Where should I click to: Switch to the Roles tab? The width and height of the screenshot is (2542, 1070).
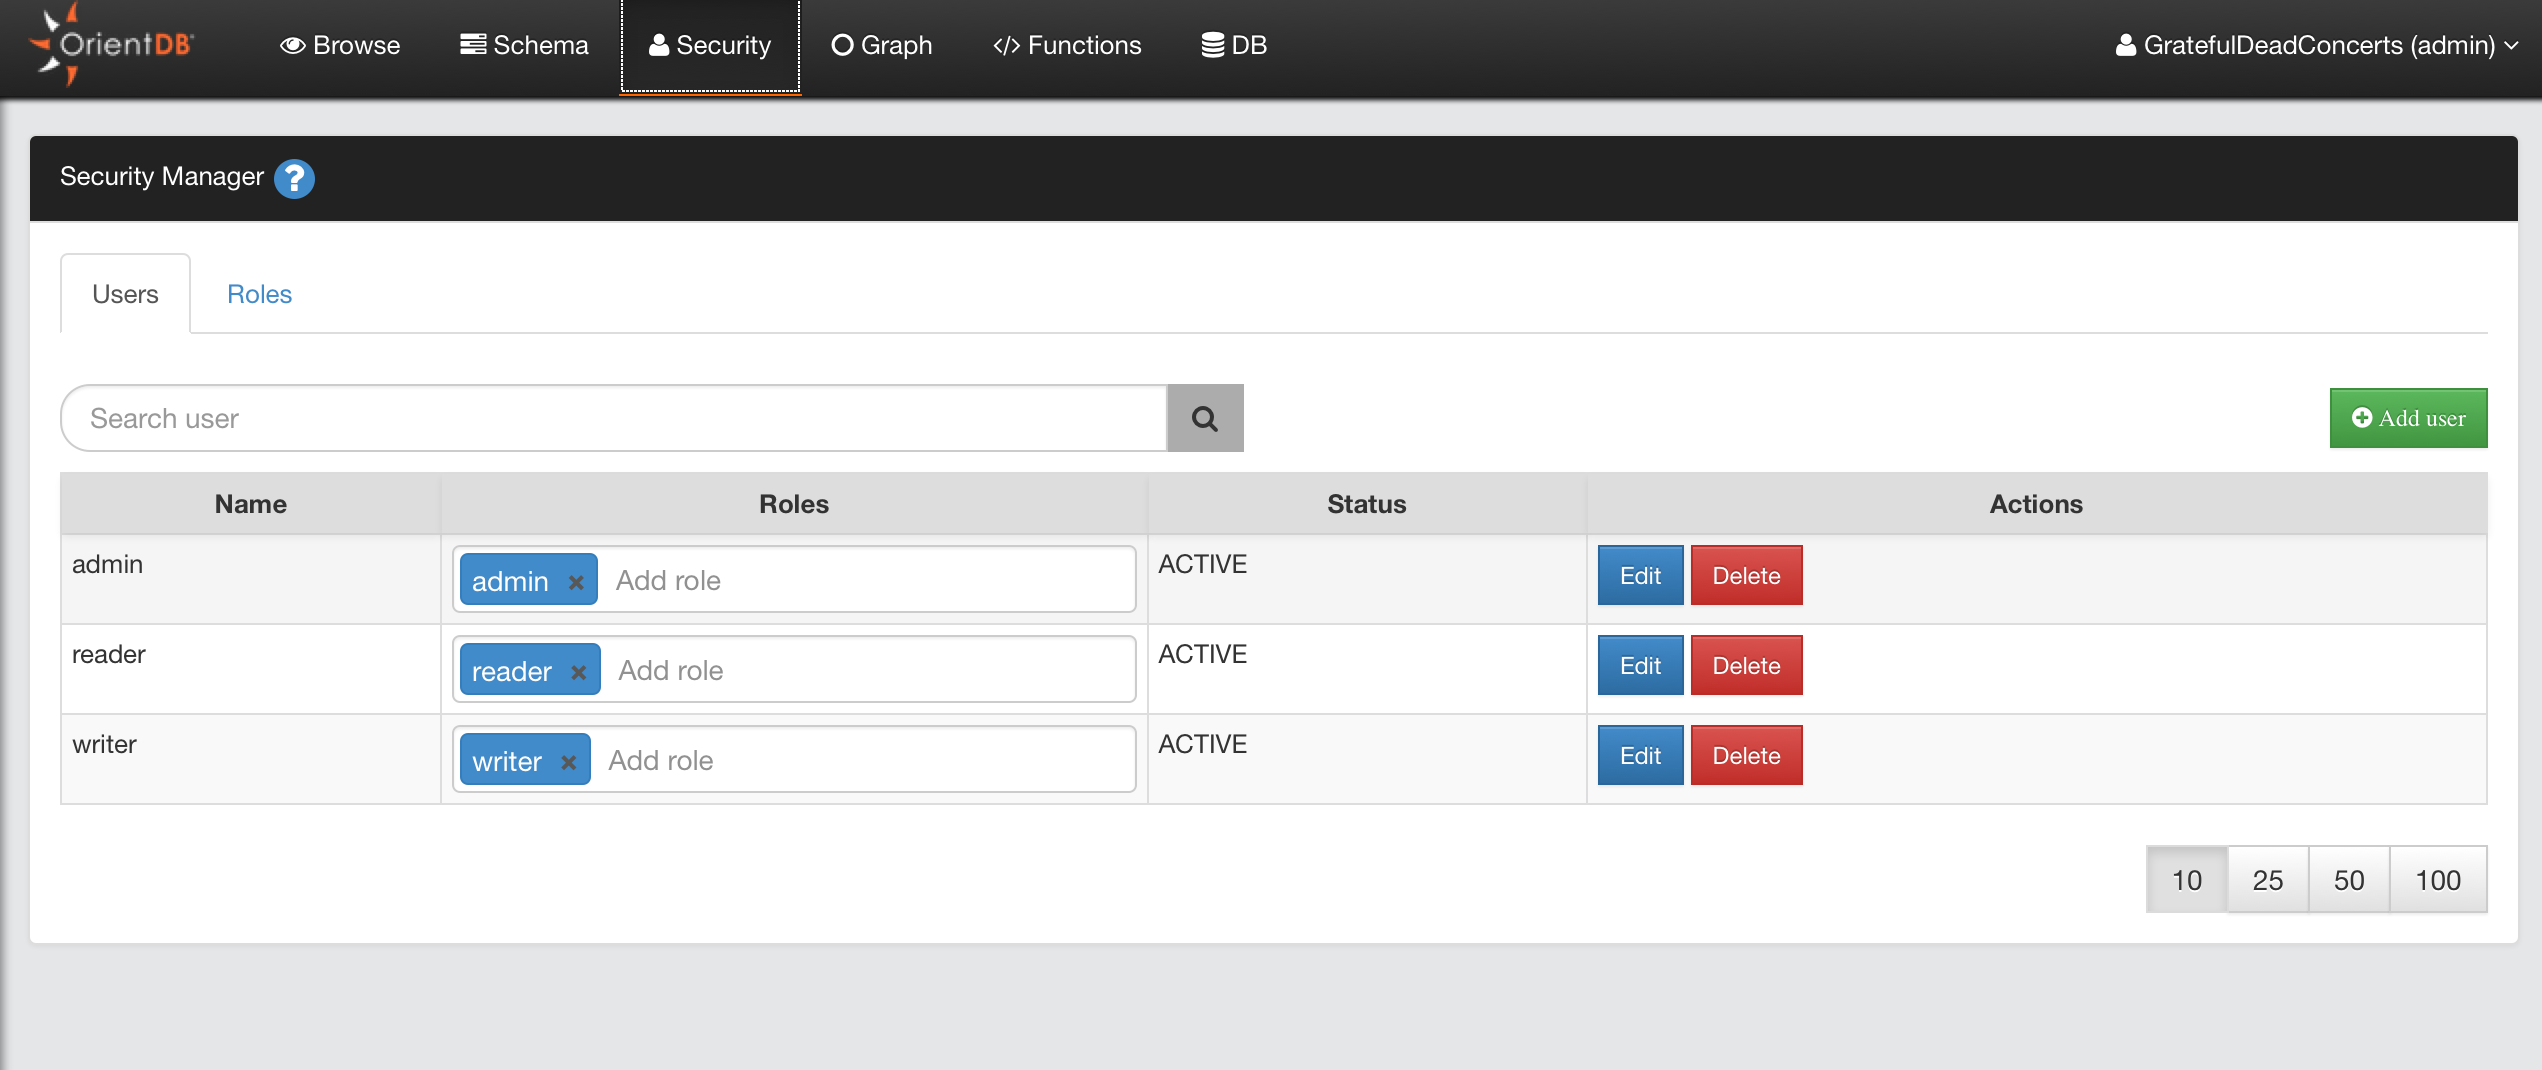click(259, 293)
